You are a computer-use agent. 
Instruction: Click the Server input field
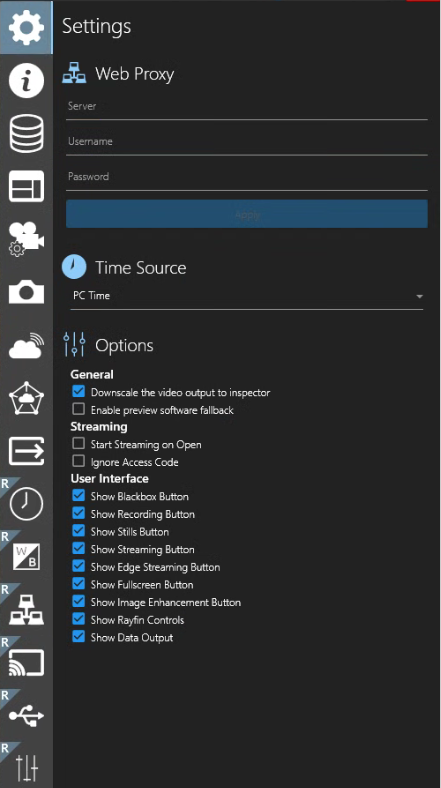[x=247, y=107]
